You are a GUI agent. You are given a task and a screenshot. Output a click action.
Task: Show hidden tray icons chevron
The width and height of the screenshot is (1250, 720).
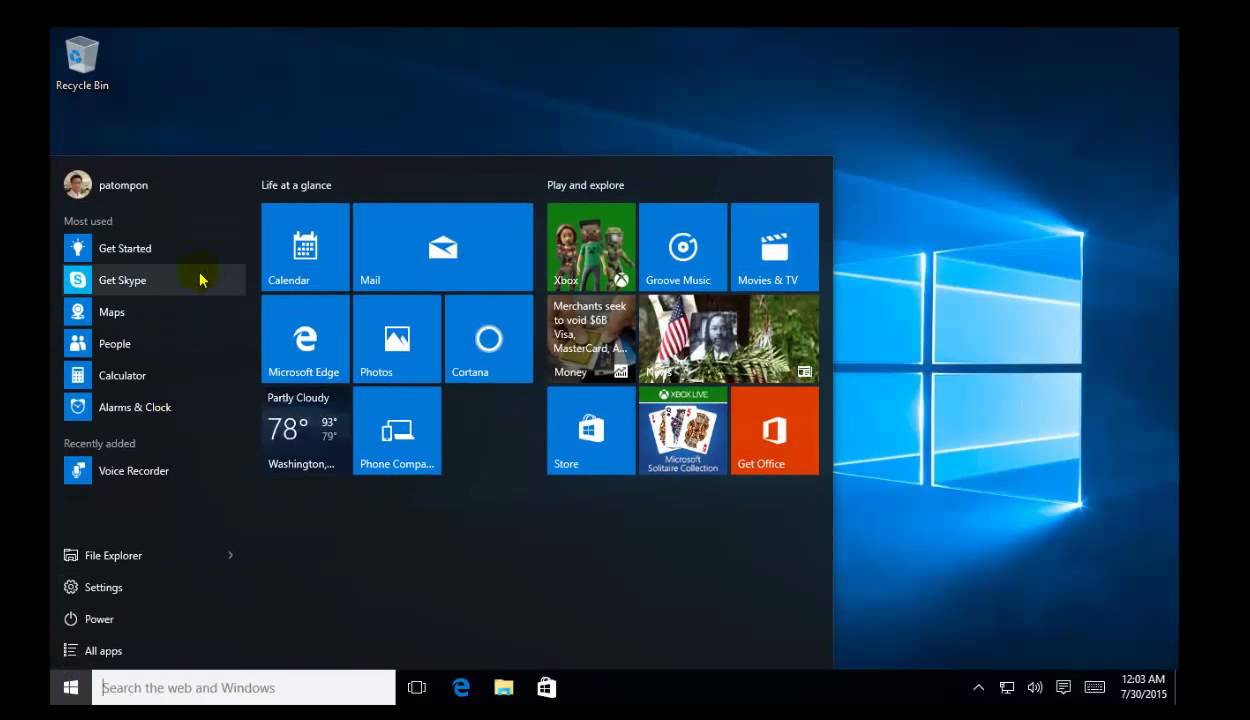[x=978, y=688]
